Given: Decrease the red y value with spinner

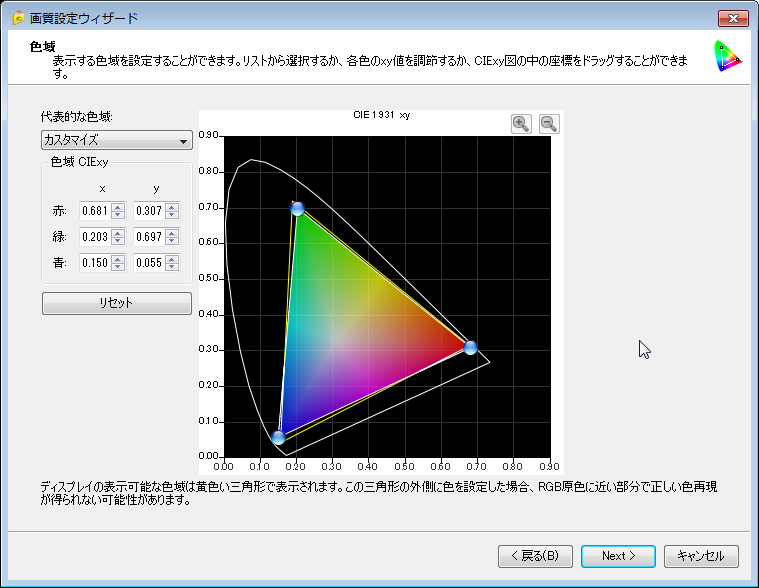Looking at the screenshot, I should [x=172, y=215].
